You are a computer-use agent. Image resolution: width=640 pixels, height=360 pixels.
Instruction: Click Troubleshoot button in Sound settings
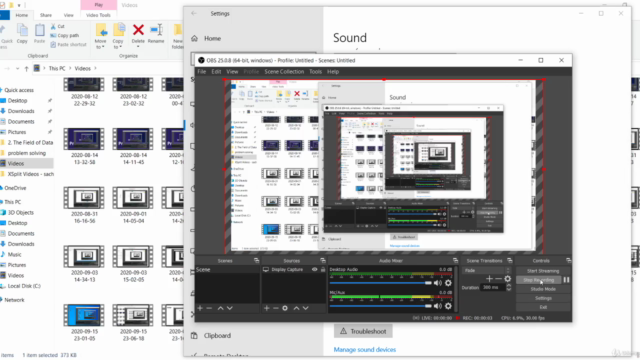363,331
